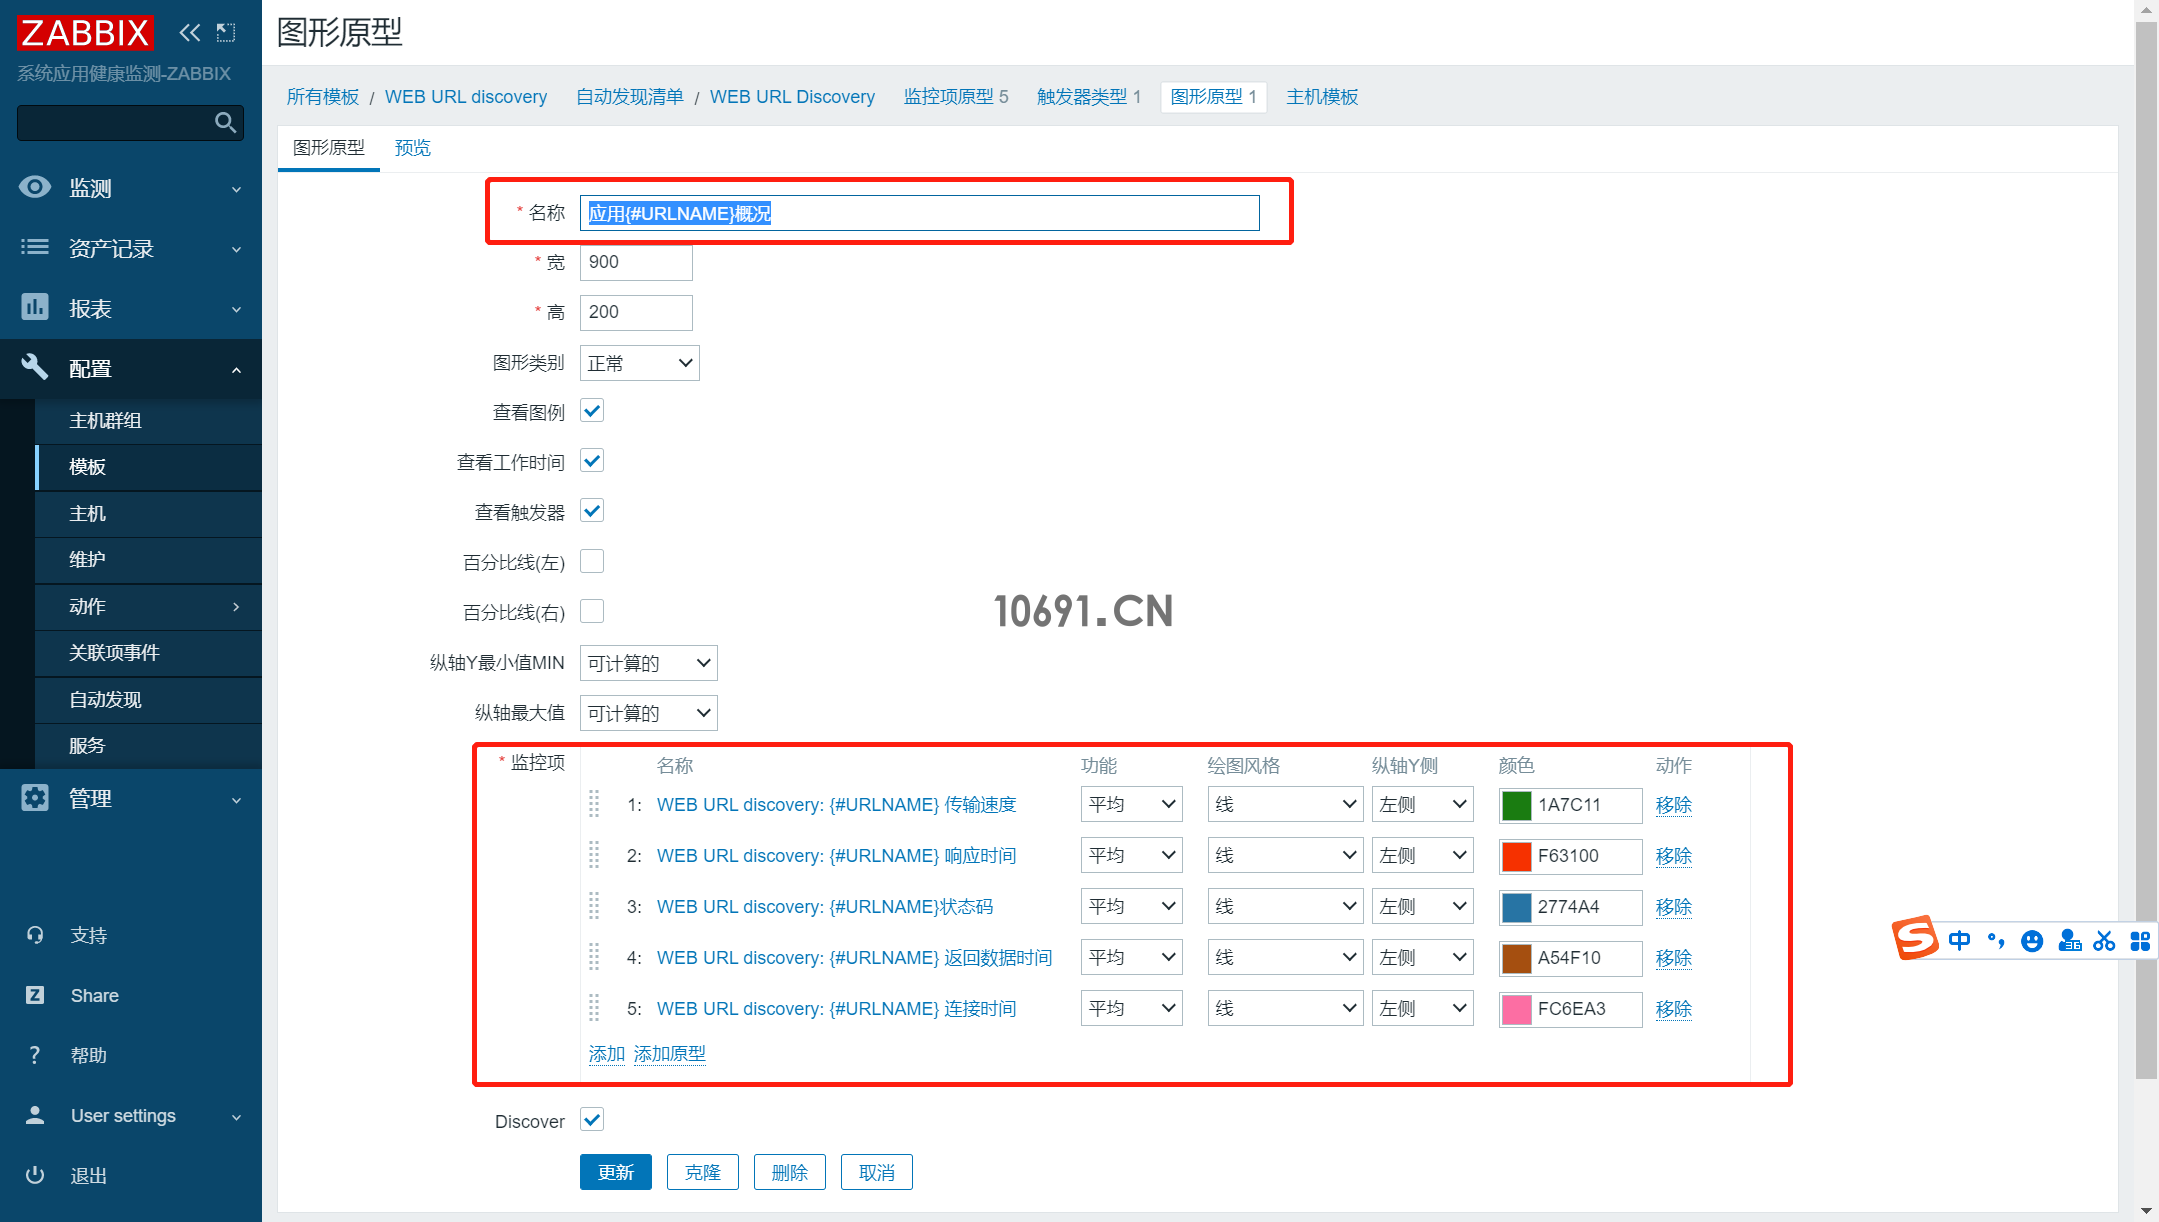The image size is (2159, 1222).
Task: Grab drag handle of row 1 传输速度
Action: 594,804
